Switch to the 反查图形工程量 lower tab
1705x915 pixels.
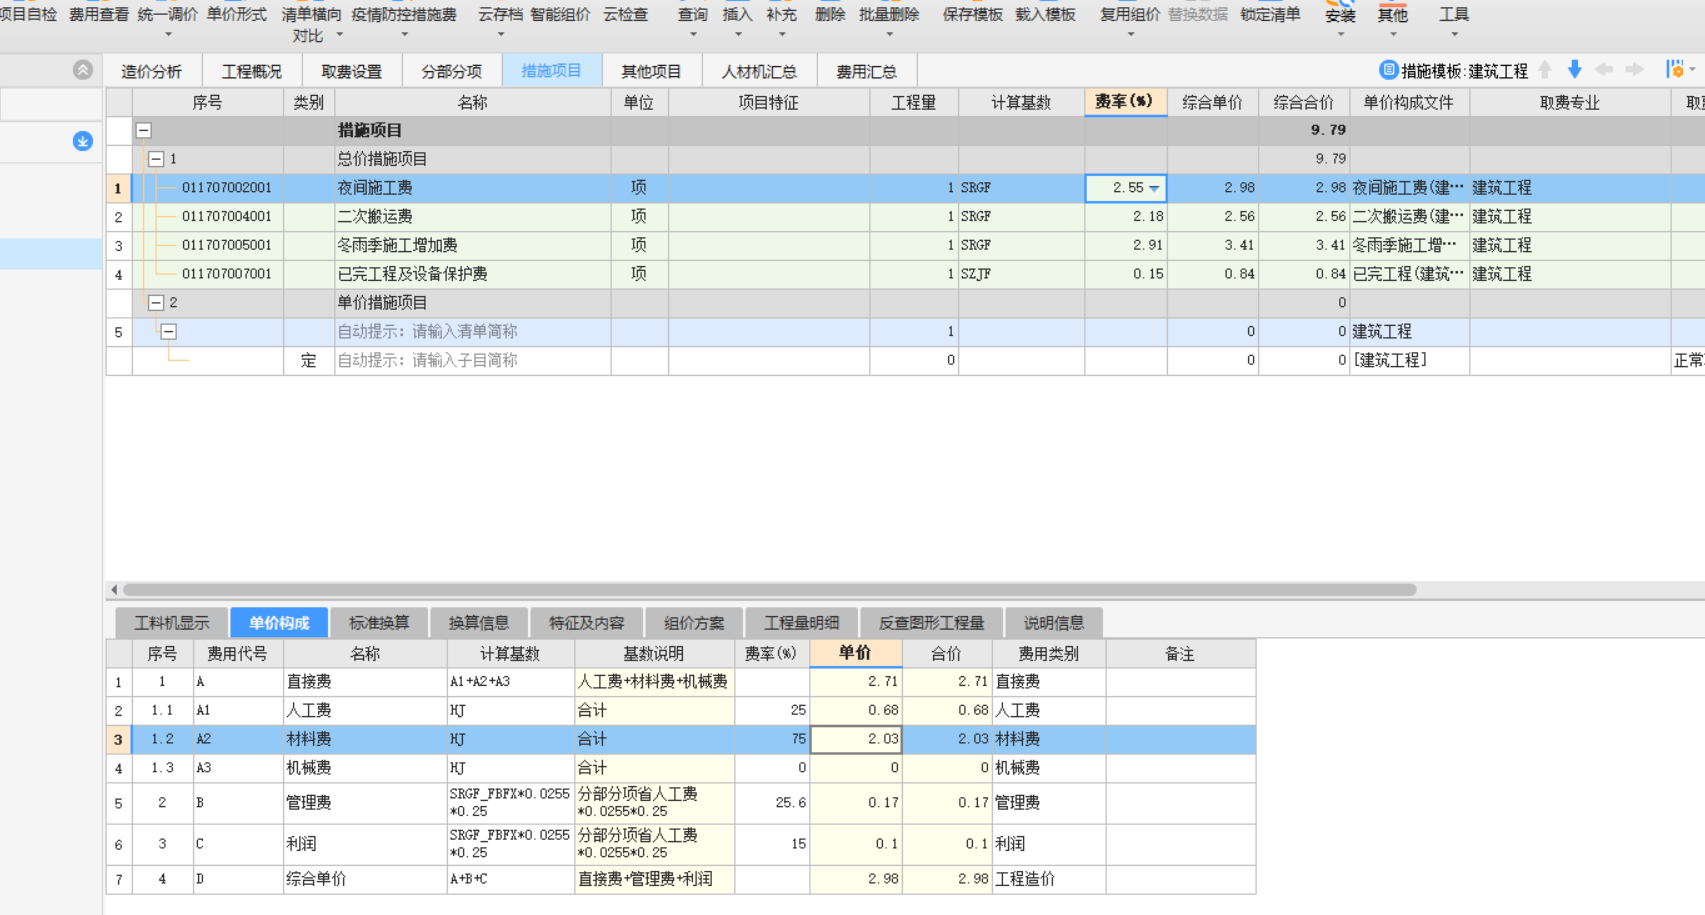click(x=932, y=622)
